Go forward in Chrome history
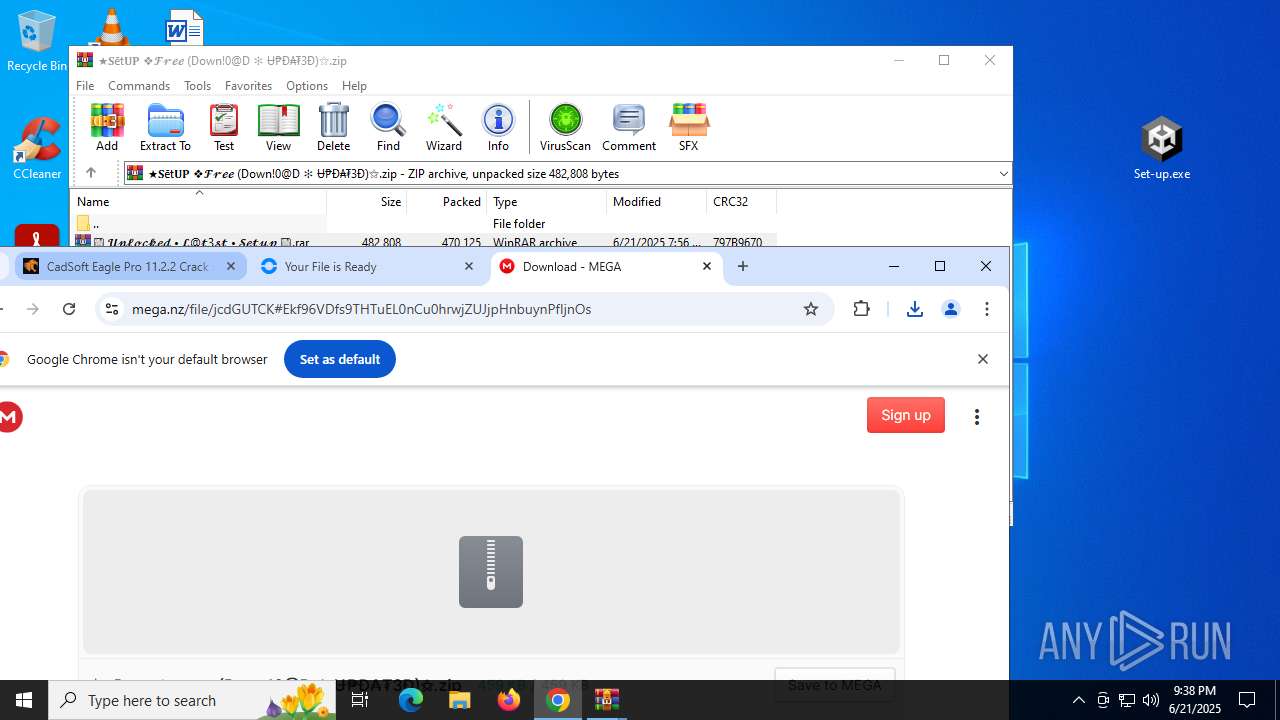This screenshot has width=1280, height=720. (x=33, y=309)
